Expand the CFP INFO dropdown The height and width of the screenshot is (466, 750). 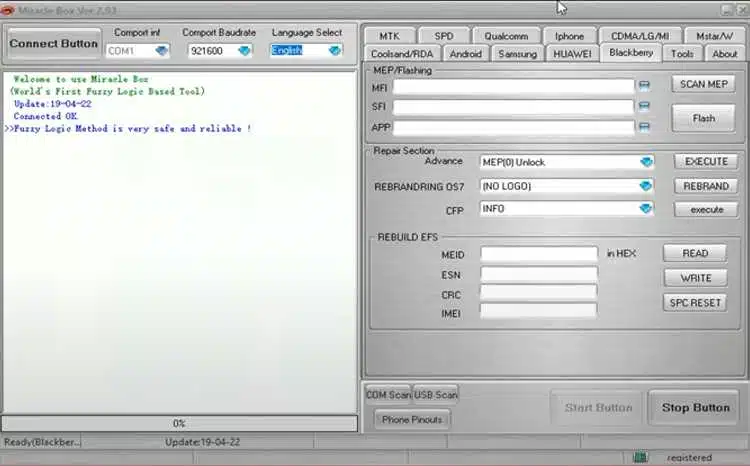(x=646, y=209)
